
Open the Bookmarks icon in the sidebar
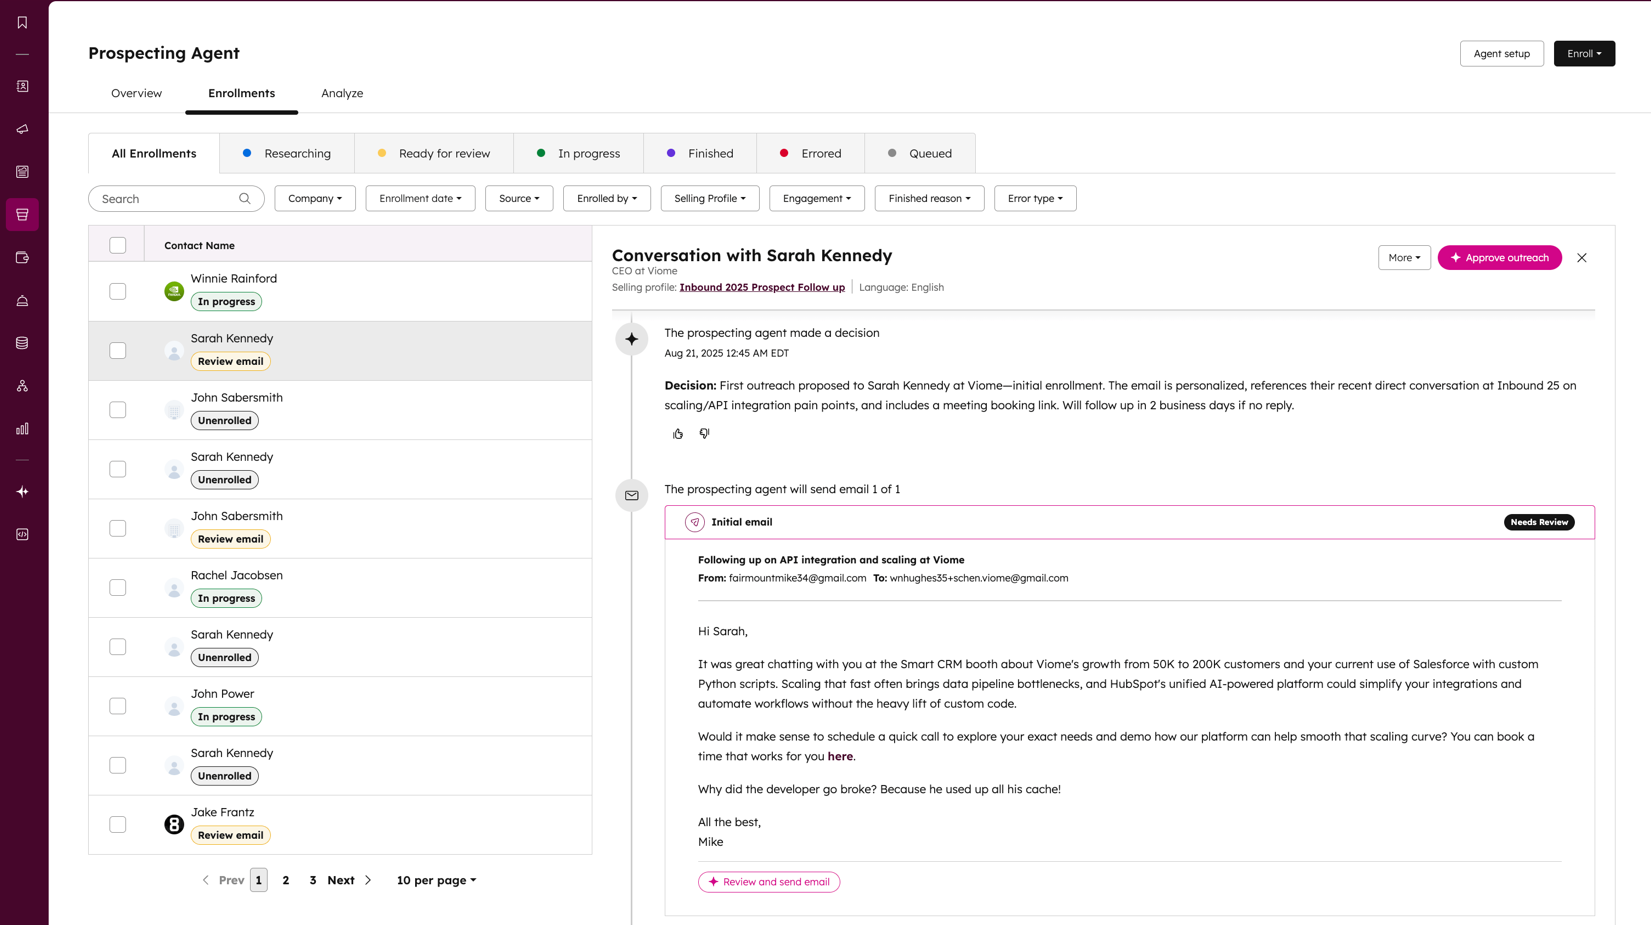pyautogui.click(x=22, y=21)
